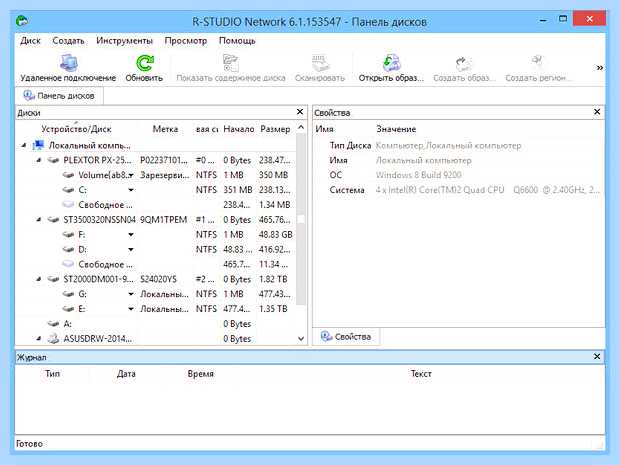Click the disk list scroll up arrow

tap(301, 127)
